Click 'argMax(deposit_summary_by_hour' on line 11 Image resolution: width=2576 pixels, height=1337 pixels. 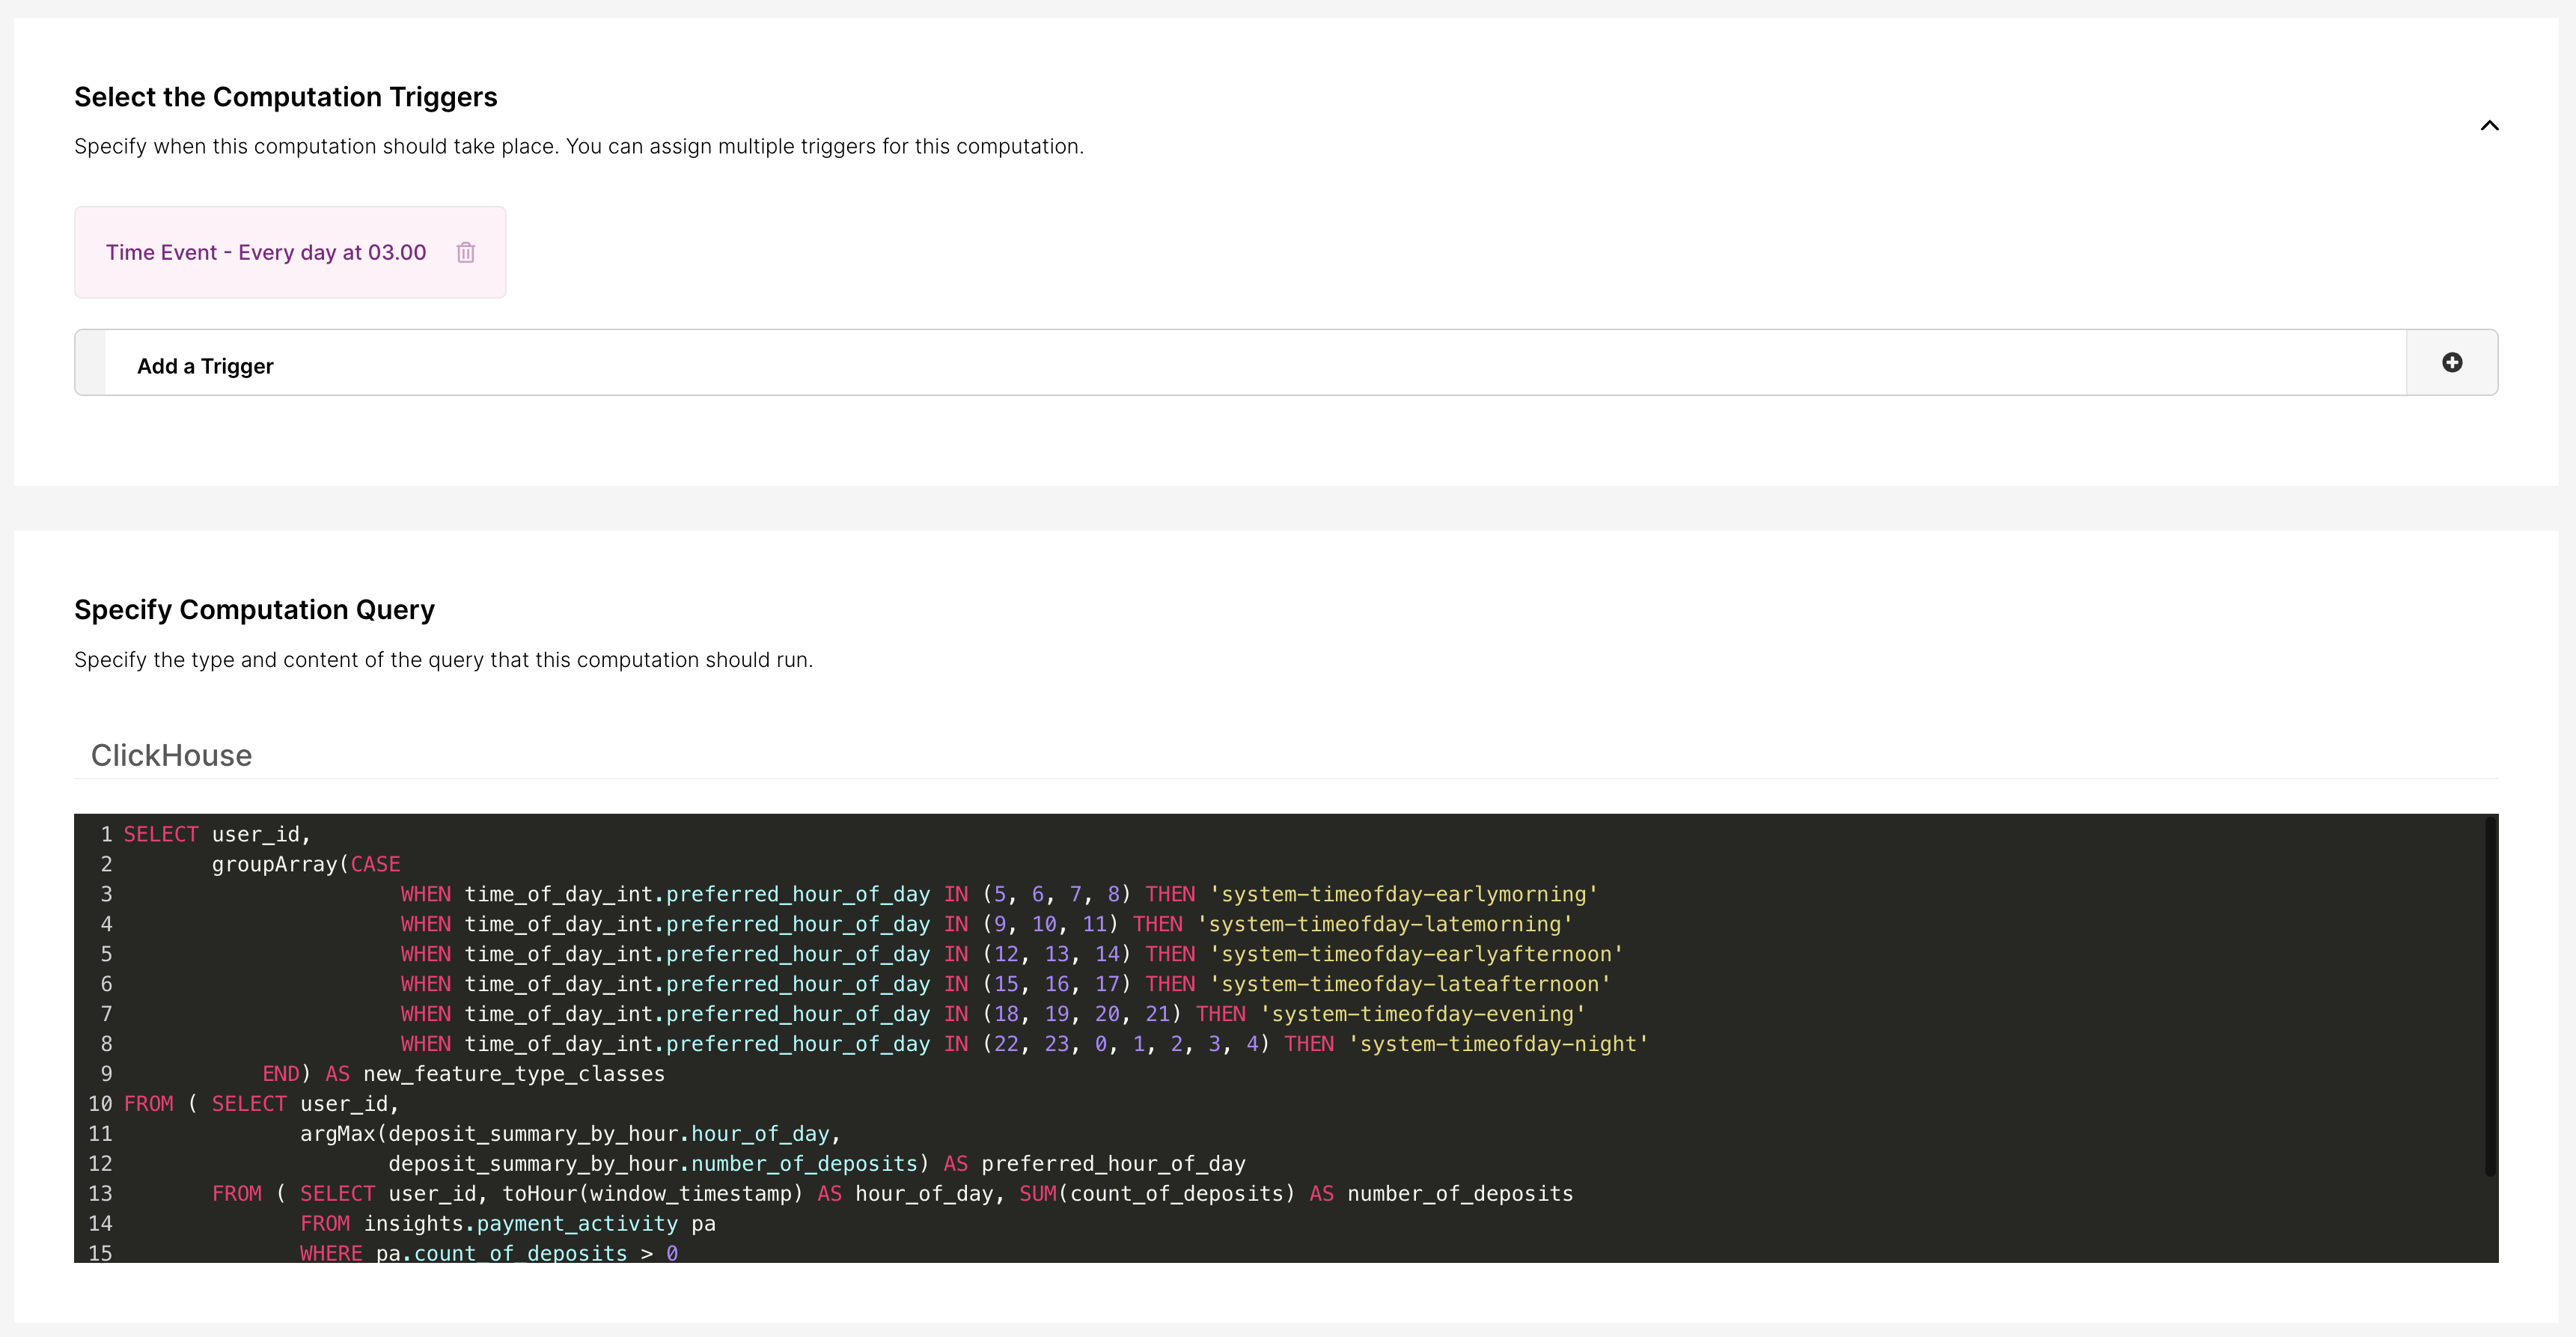click(x=490, y=1134)
